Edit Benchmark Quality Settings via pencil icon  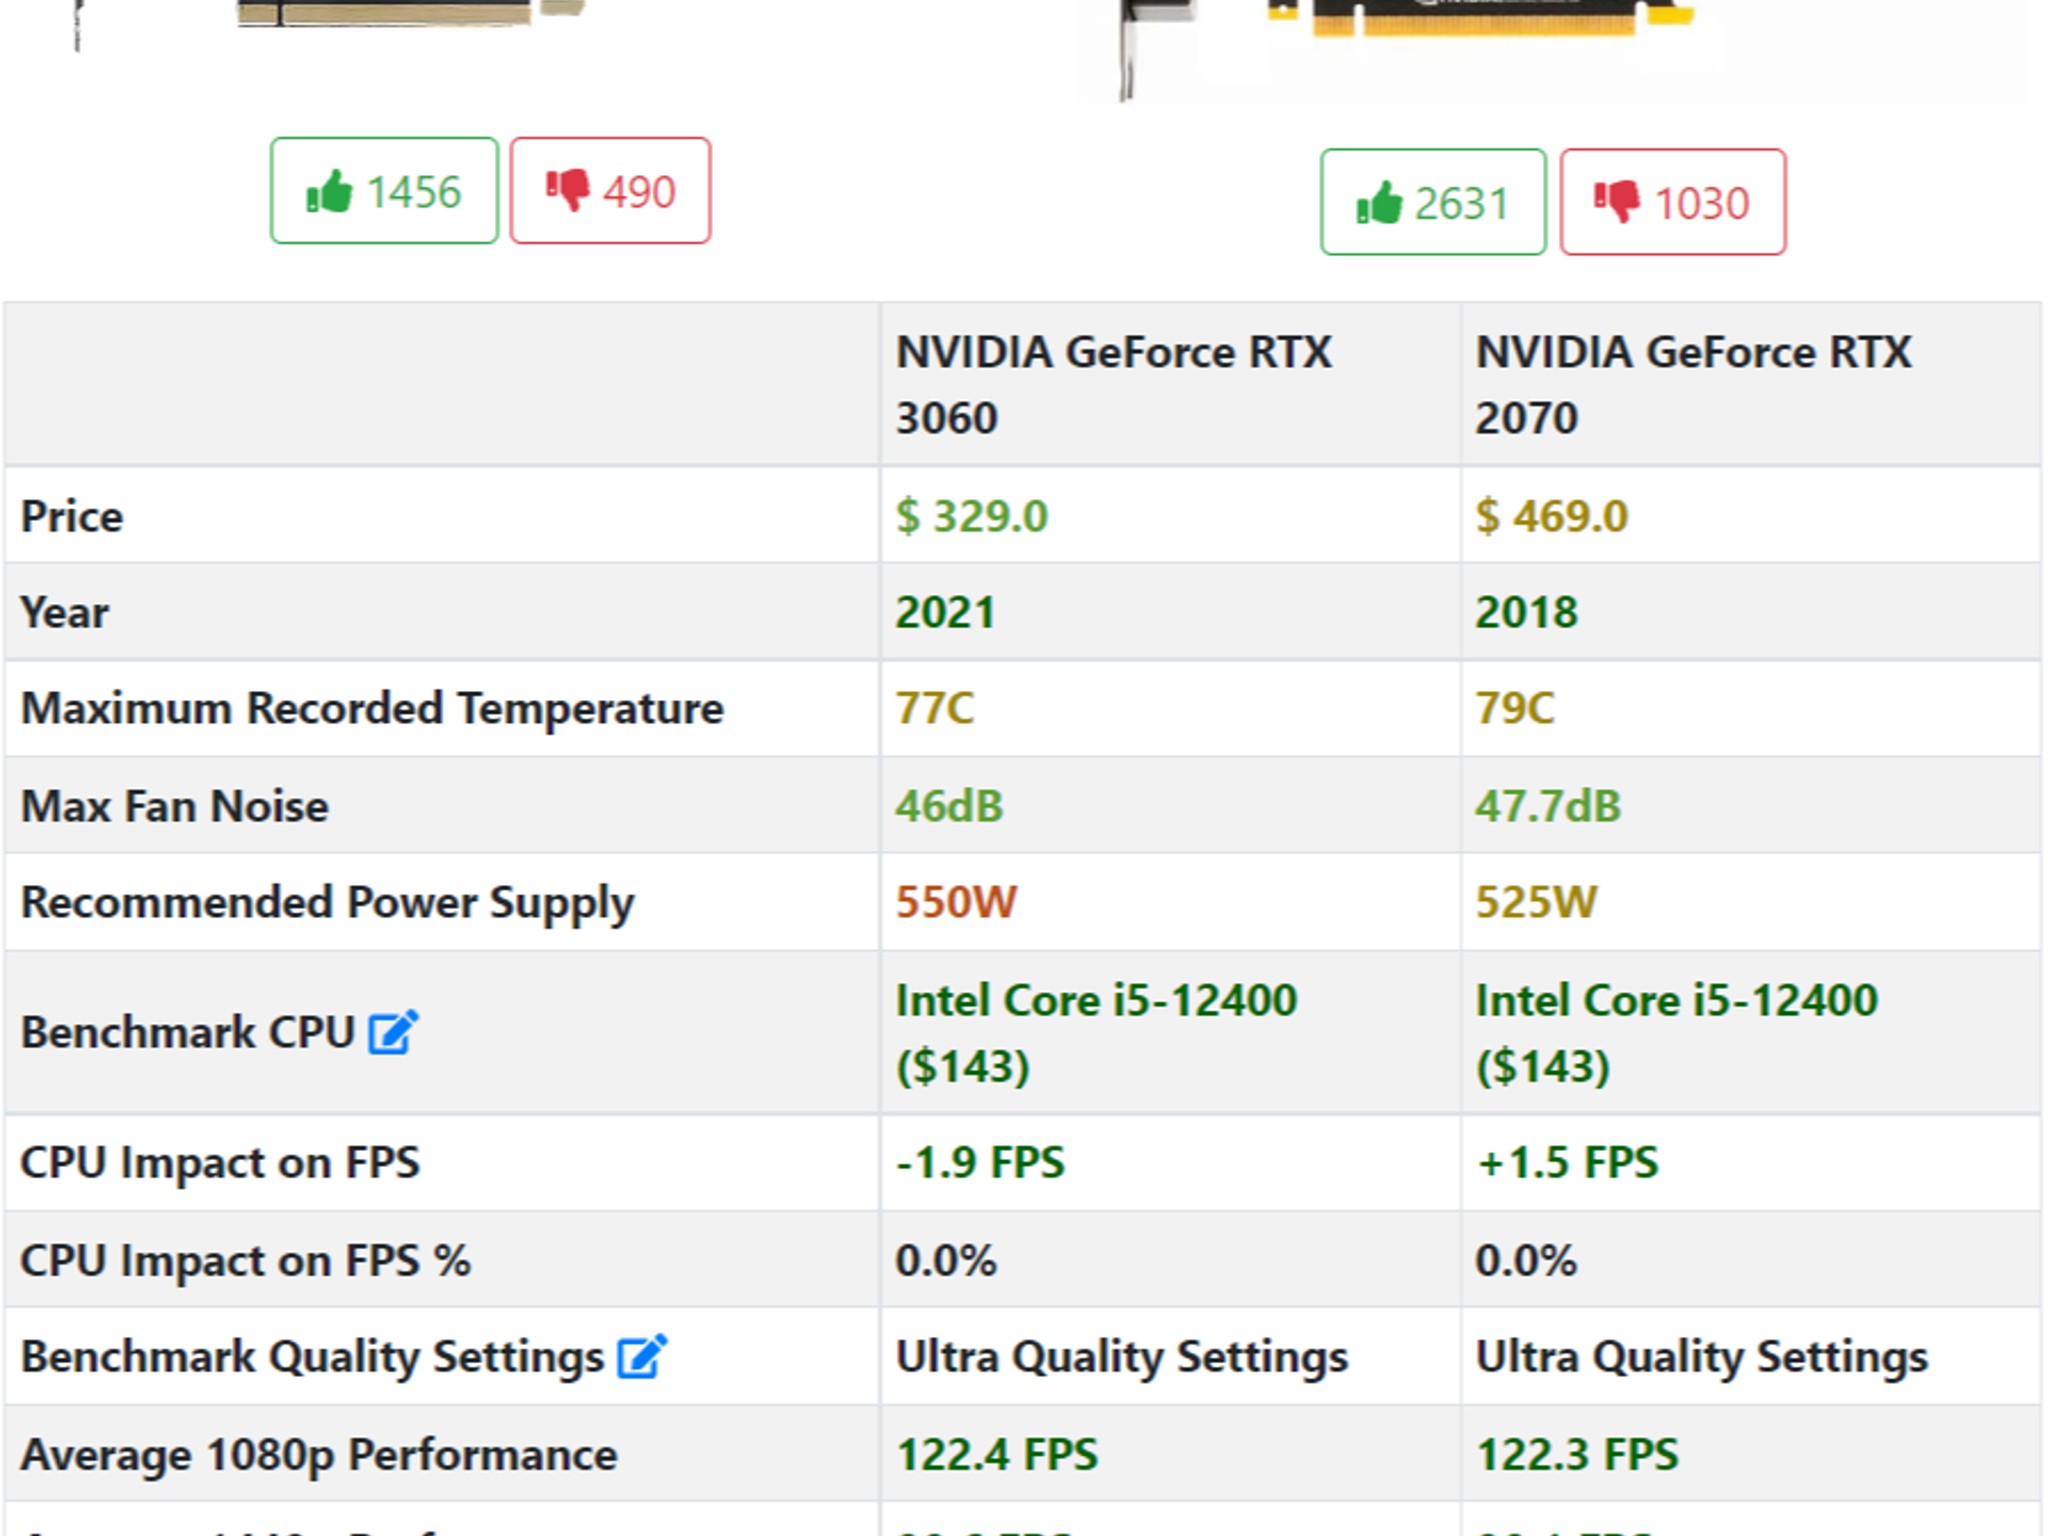(x=642, y=1357)
